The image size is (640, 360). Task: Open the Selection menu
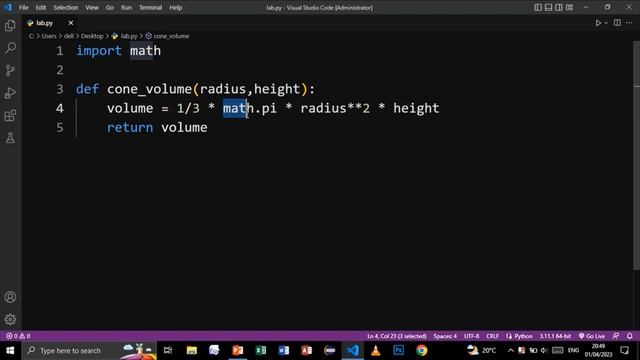click(65, 7)
